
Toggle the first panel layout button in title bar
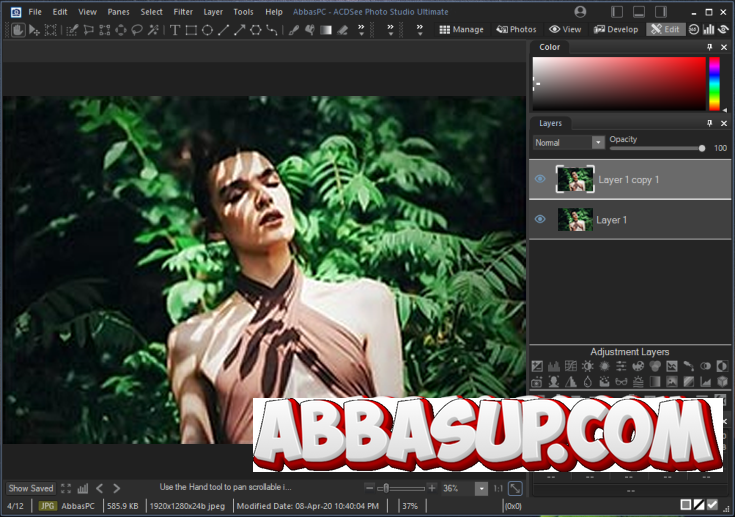pyautogui.click(x=617, y=12)
